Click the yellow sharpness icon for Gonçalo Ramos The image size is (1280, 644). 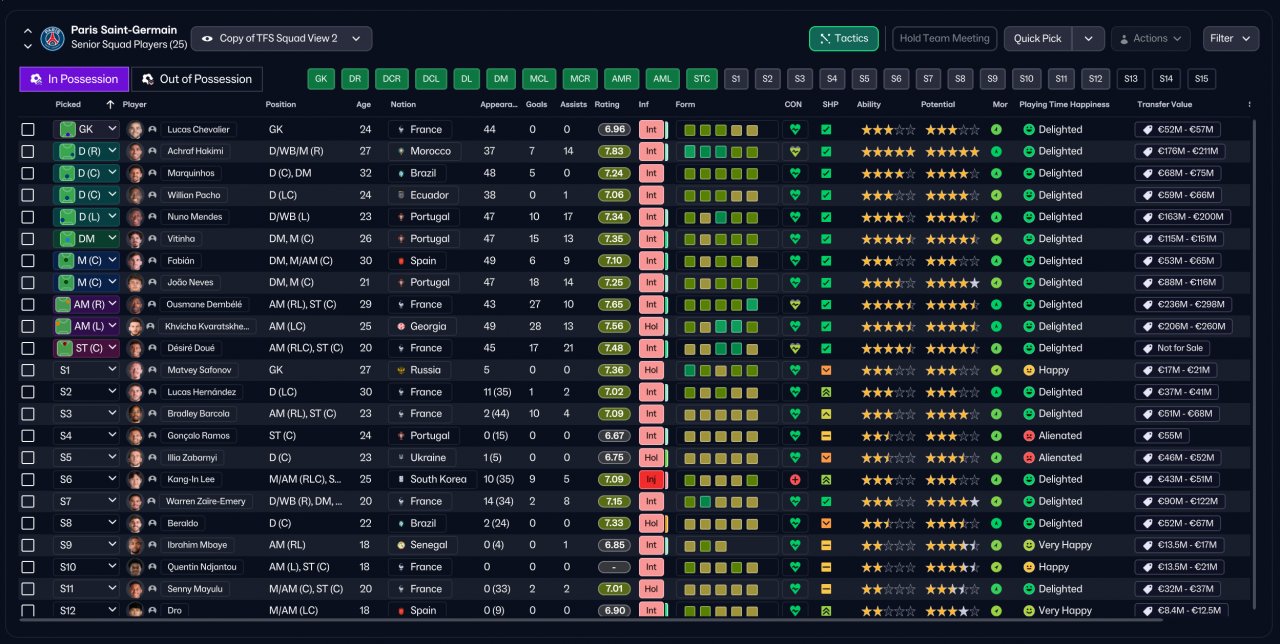826,436
